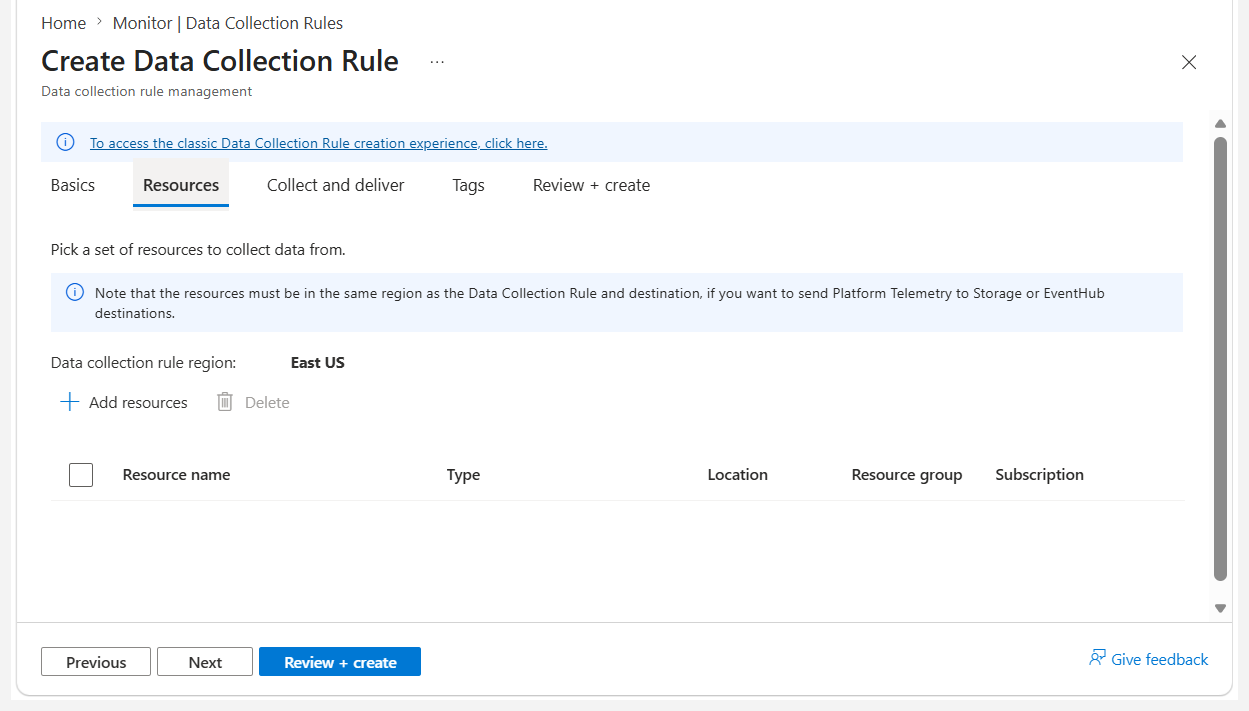Click the Next button

(205, 662)
